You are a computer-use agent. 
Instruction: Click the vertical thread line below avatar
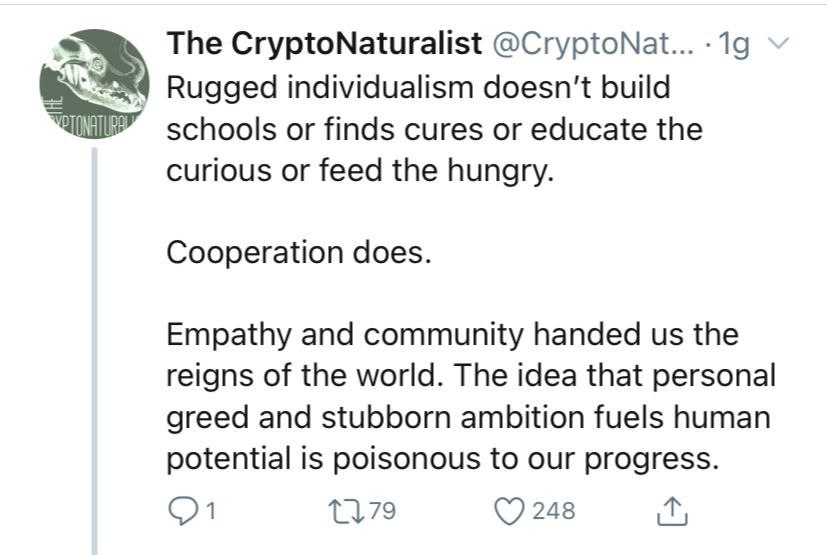click(96, 350)
